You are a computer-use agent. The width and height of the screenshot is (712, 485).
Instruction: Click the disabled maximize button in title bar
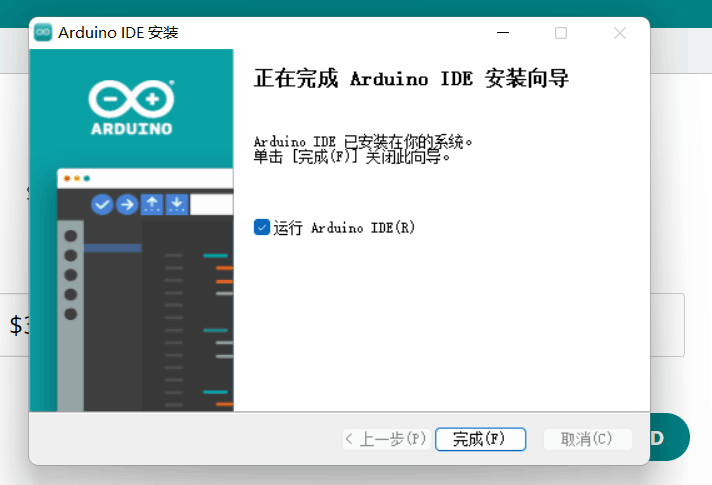coord(561,33)
